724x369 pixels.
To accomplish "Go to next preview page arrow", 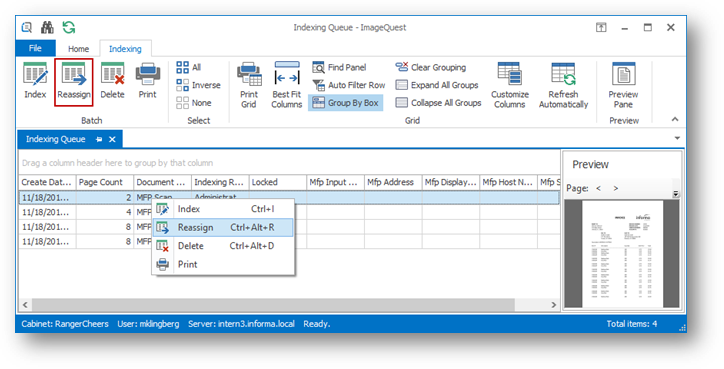I will coord(615,188).
